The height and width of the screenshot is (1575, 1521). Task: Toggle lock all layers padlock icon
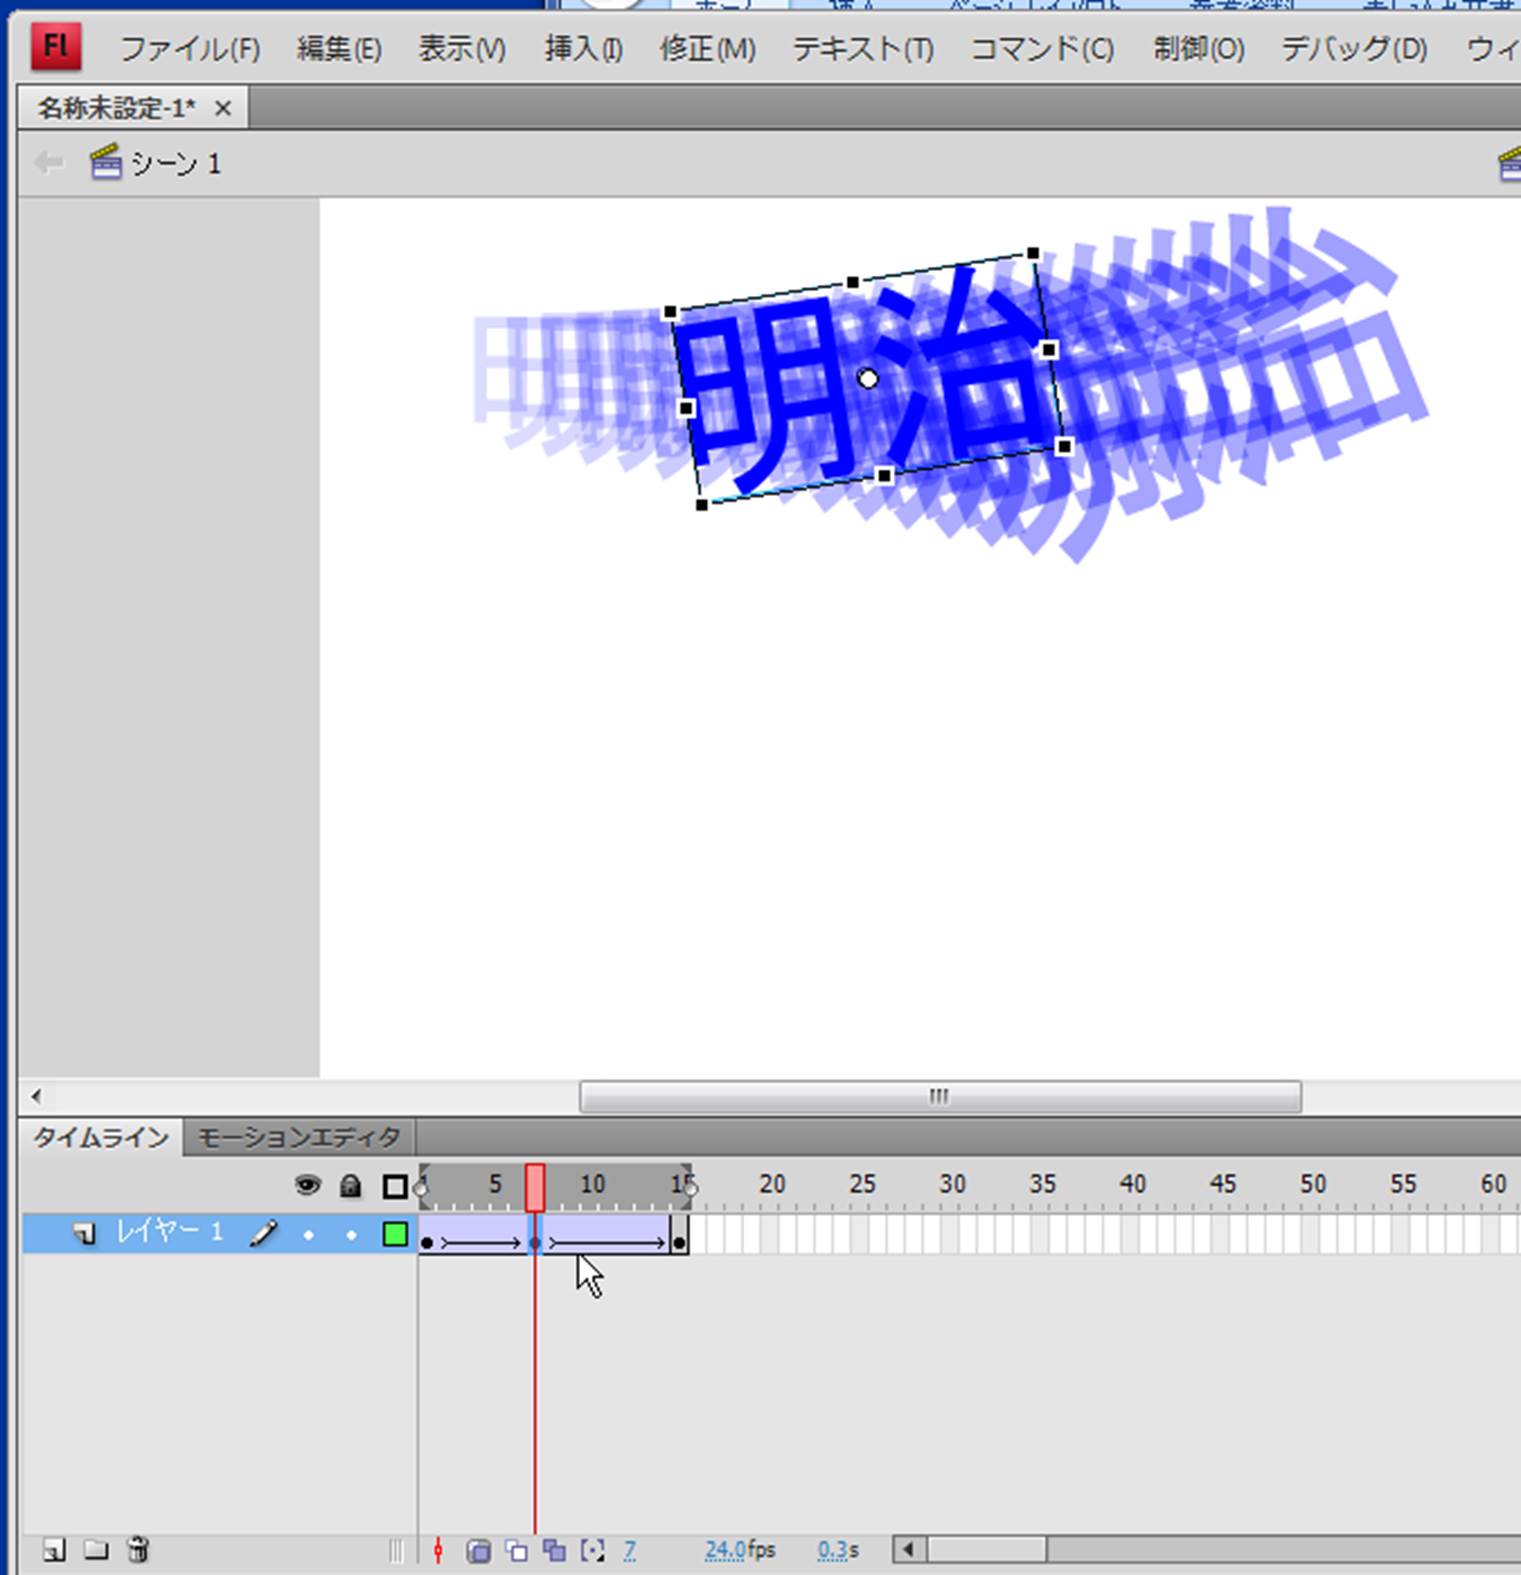point(350,1186)
